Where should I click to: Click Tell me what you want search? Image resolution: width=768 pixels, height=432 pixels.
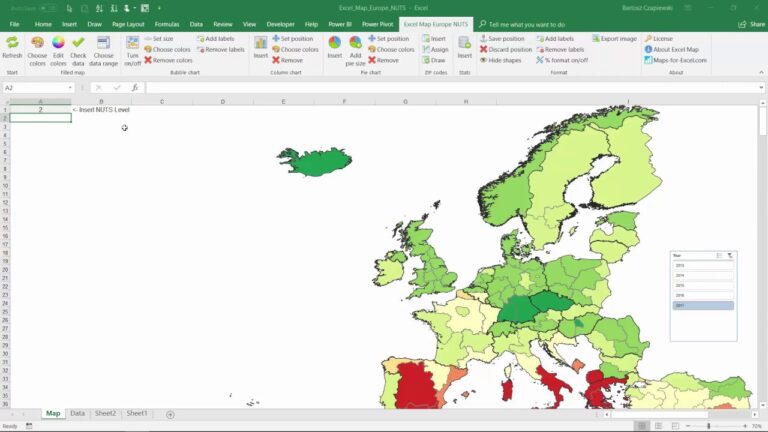pyautogui.click(x=522, y=24)
